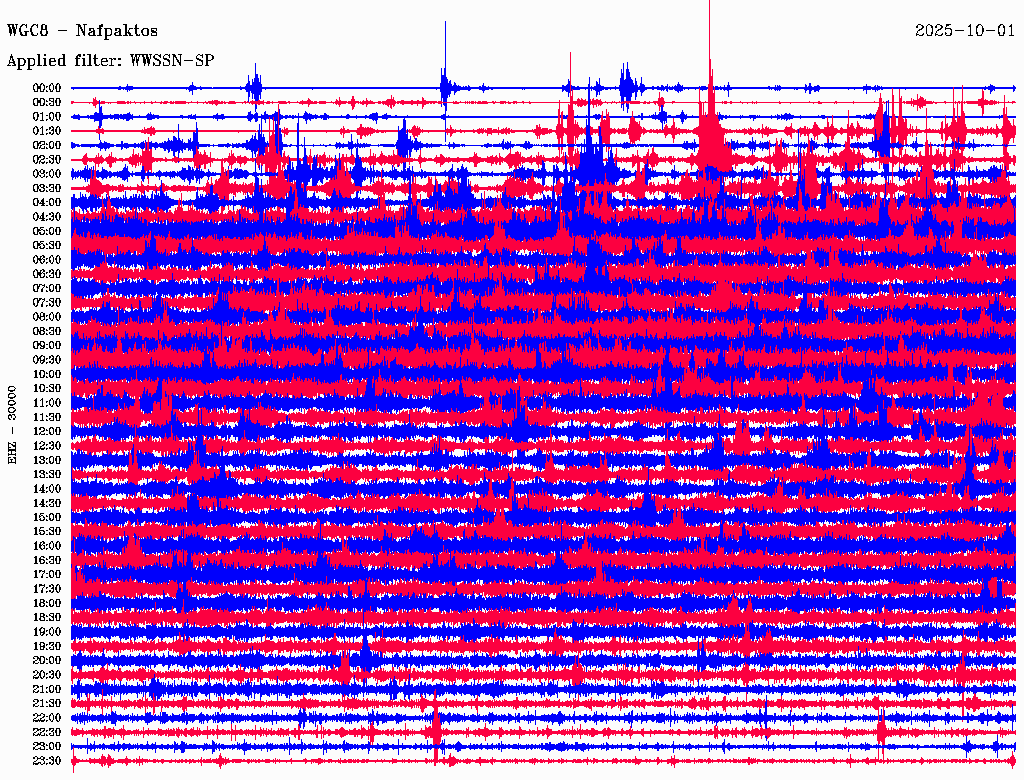
Task: Select the 06:00 time row label
Action: (47, 260)
